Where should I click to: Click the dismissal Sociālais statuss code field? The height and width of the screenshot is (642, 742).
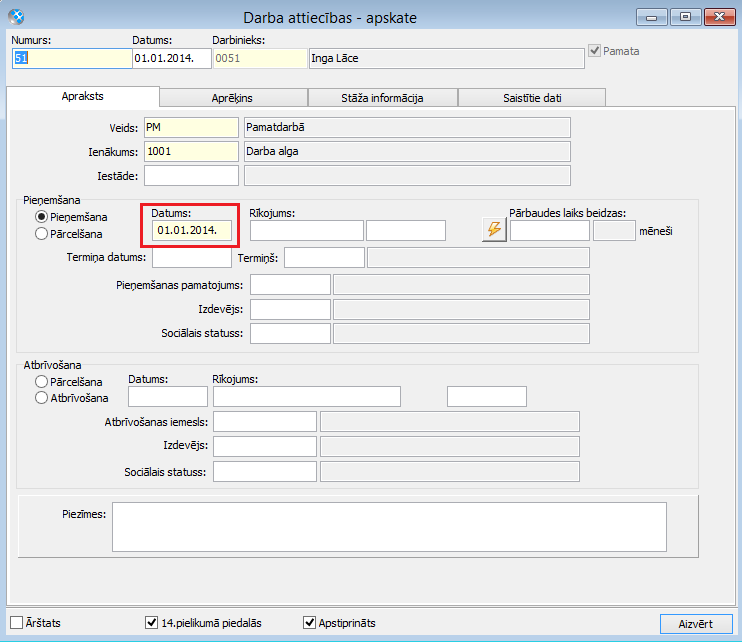[x=265, y=472]
